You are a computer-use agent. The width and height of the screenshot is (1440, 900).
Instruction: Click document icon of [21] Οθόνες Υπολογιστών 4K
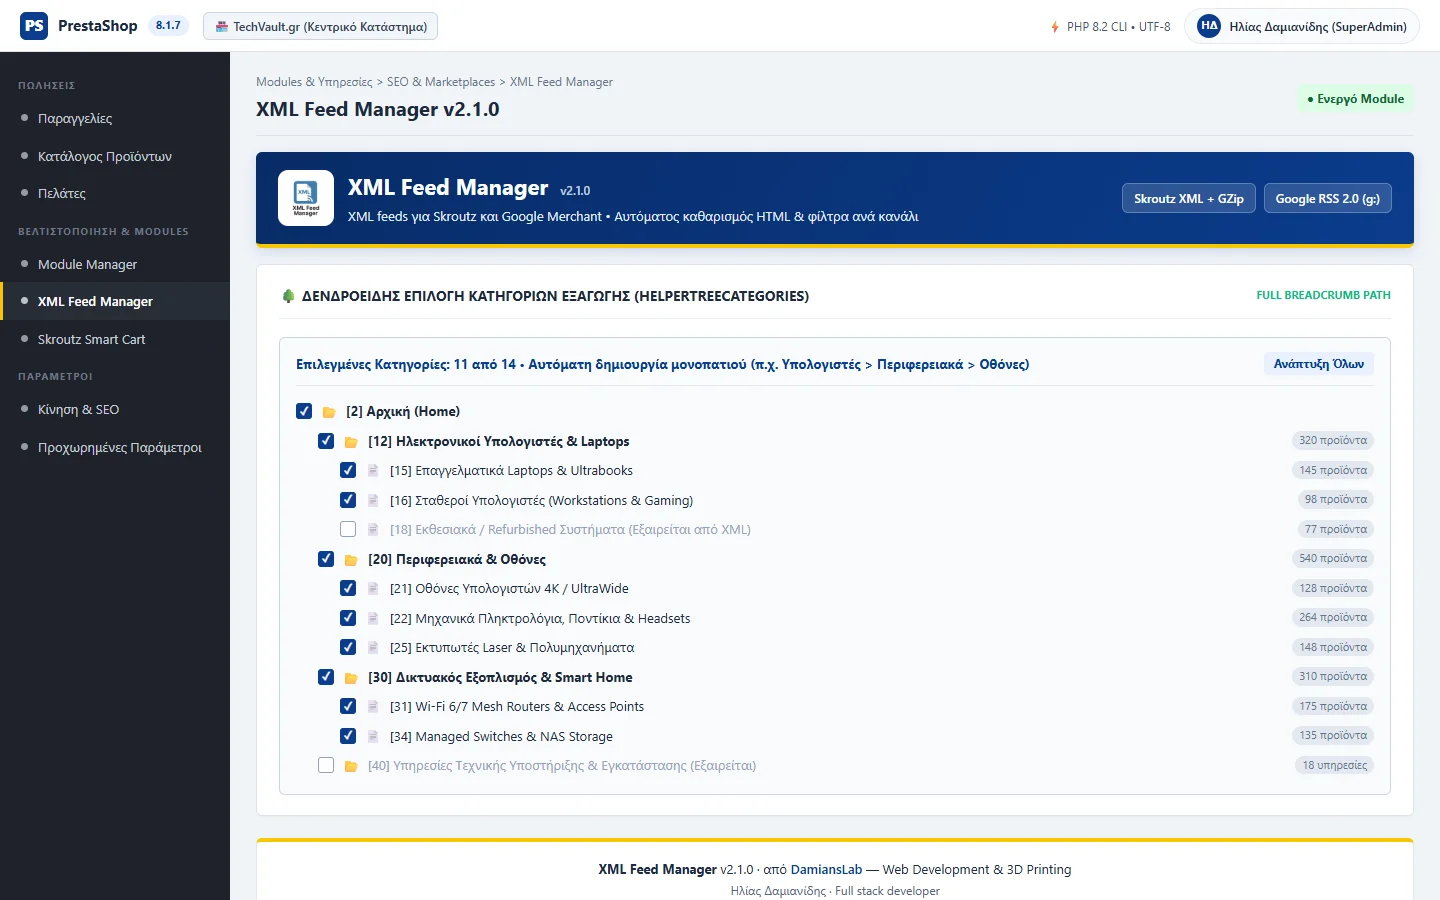373,589
